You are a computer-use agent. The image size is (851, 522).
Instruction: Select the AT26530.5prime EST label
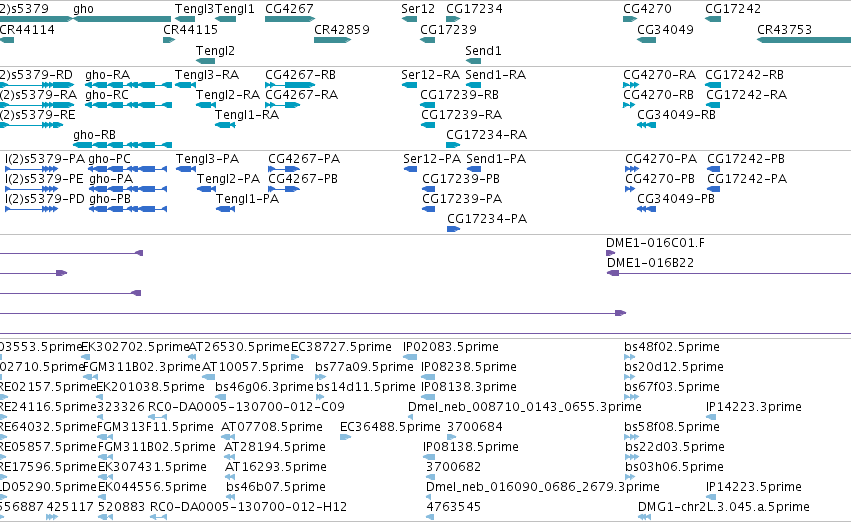point(239,346)
